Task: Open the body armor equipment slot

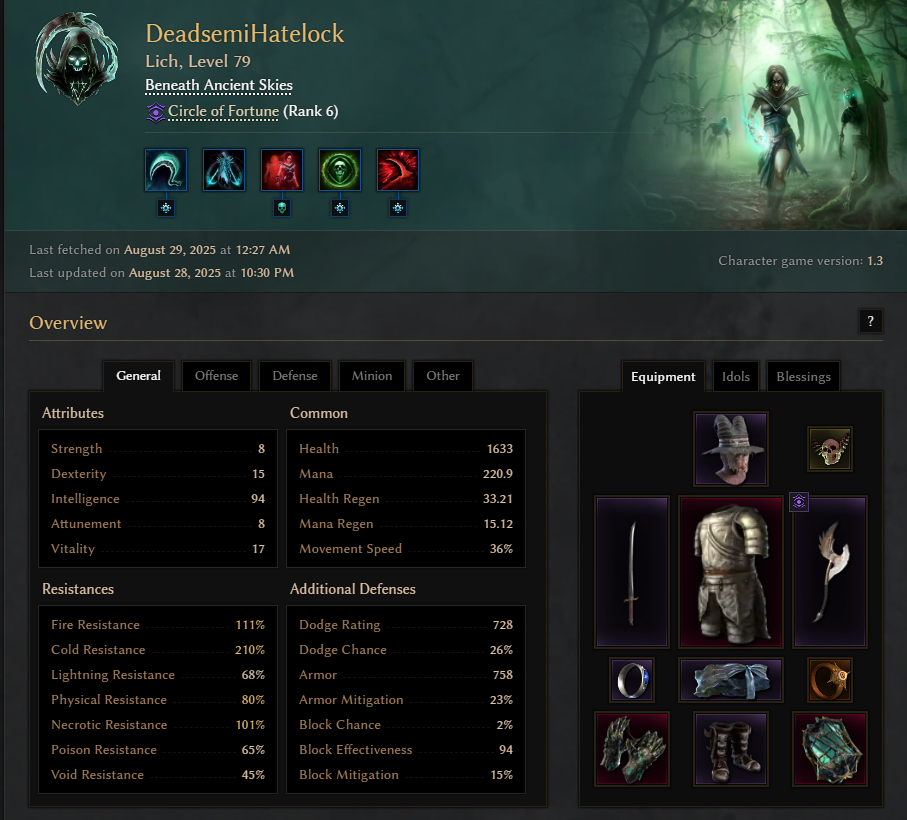Action: 731,571
